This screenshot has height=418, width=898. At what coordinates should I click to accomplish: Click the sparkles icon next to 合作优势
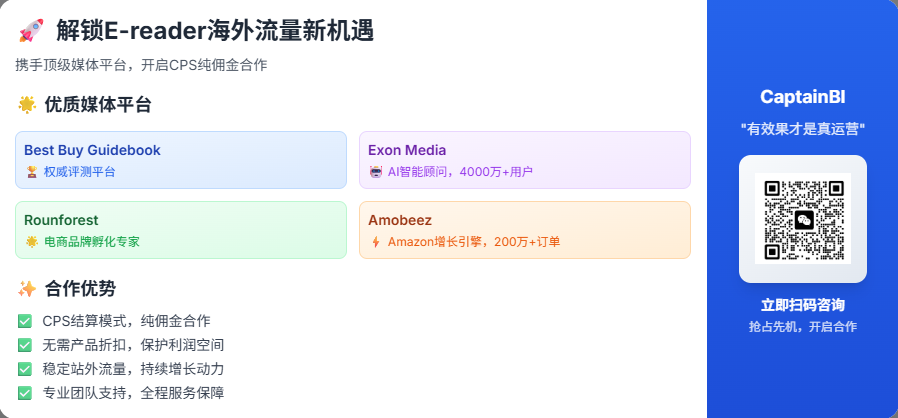point(27,289)
